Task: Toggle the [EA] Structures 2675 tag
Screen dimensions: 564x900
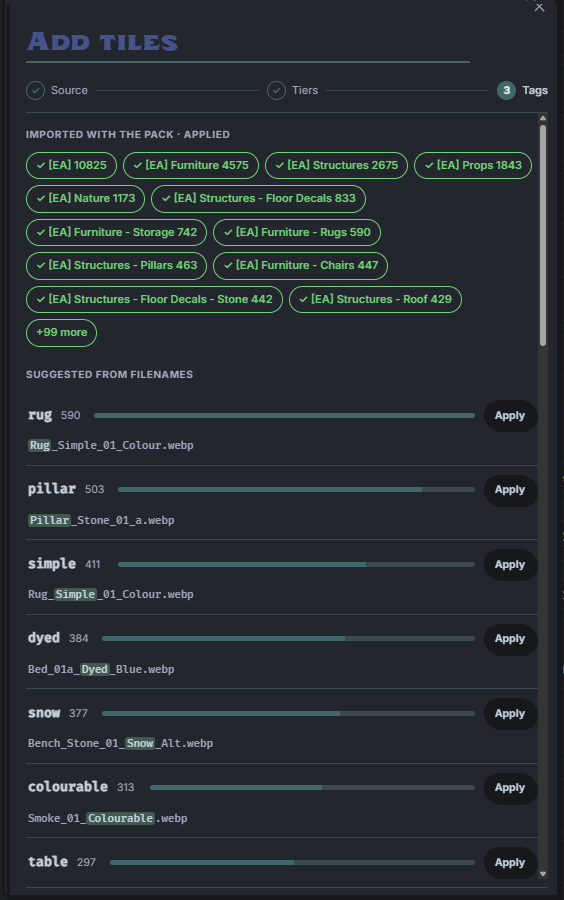Action: point(336,165)
